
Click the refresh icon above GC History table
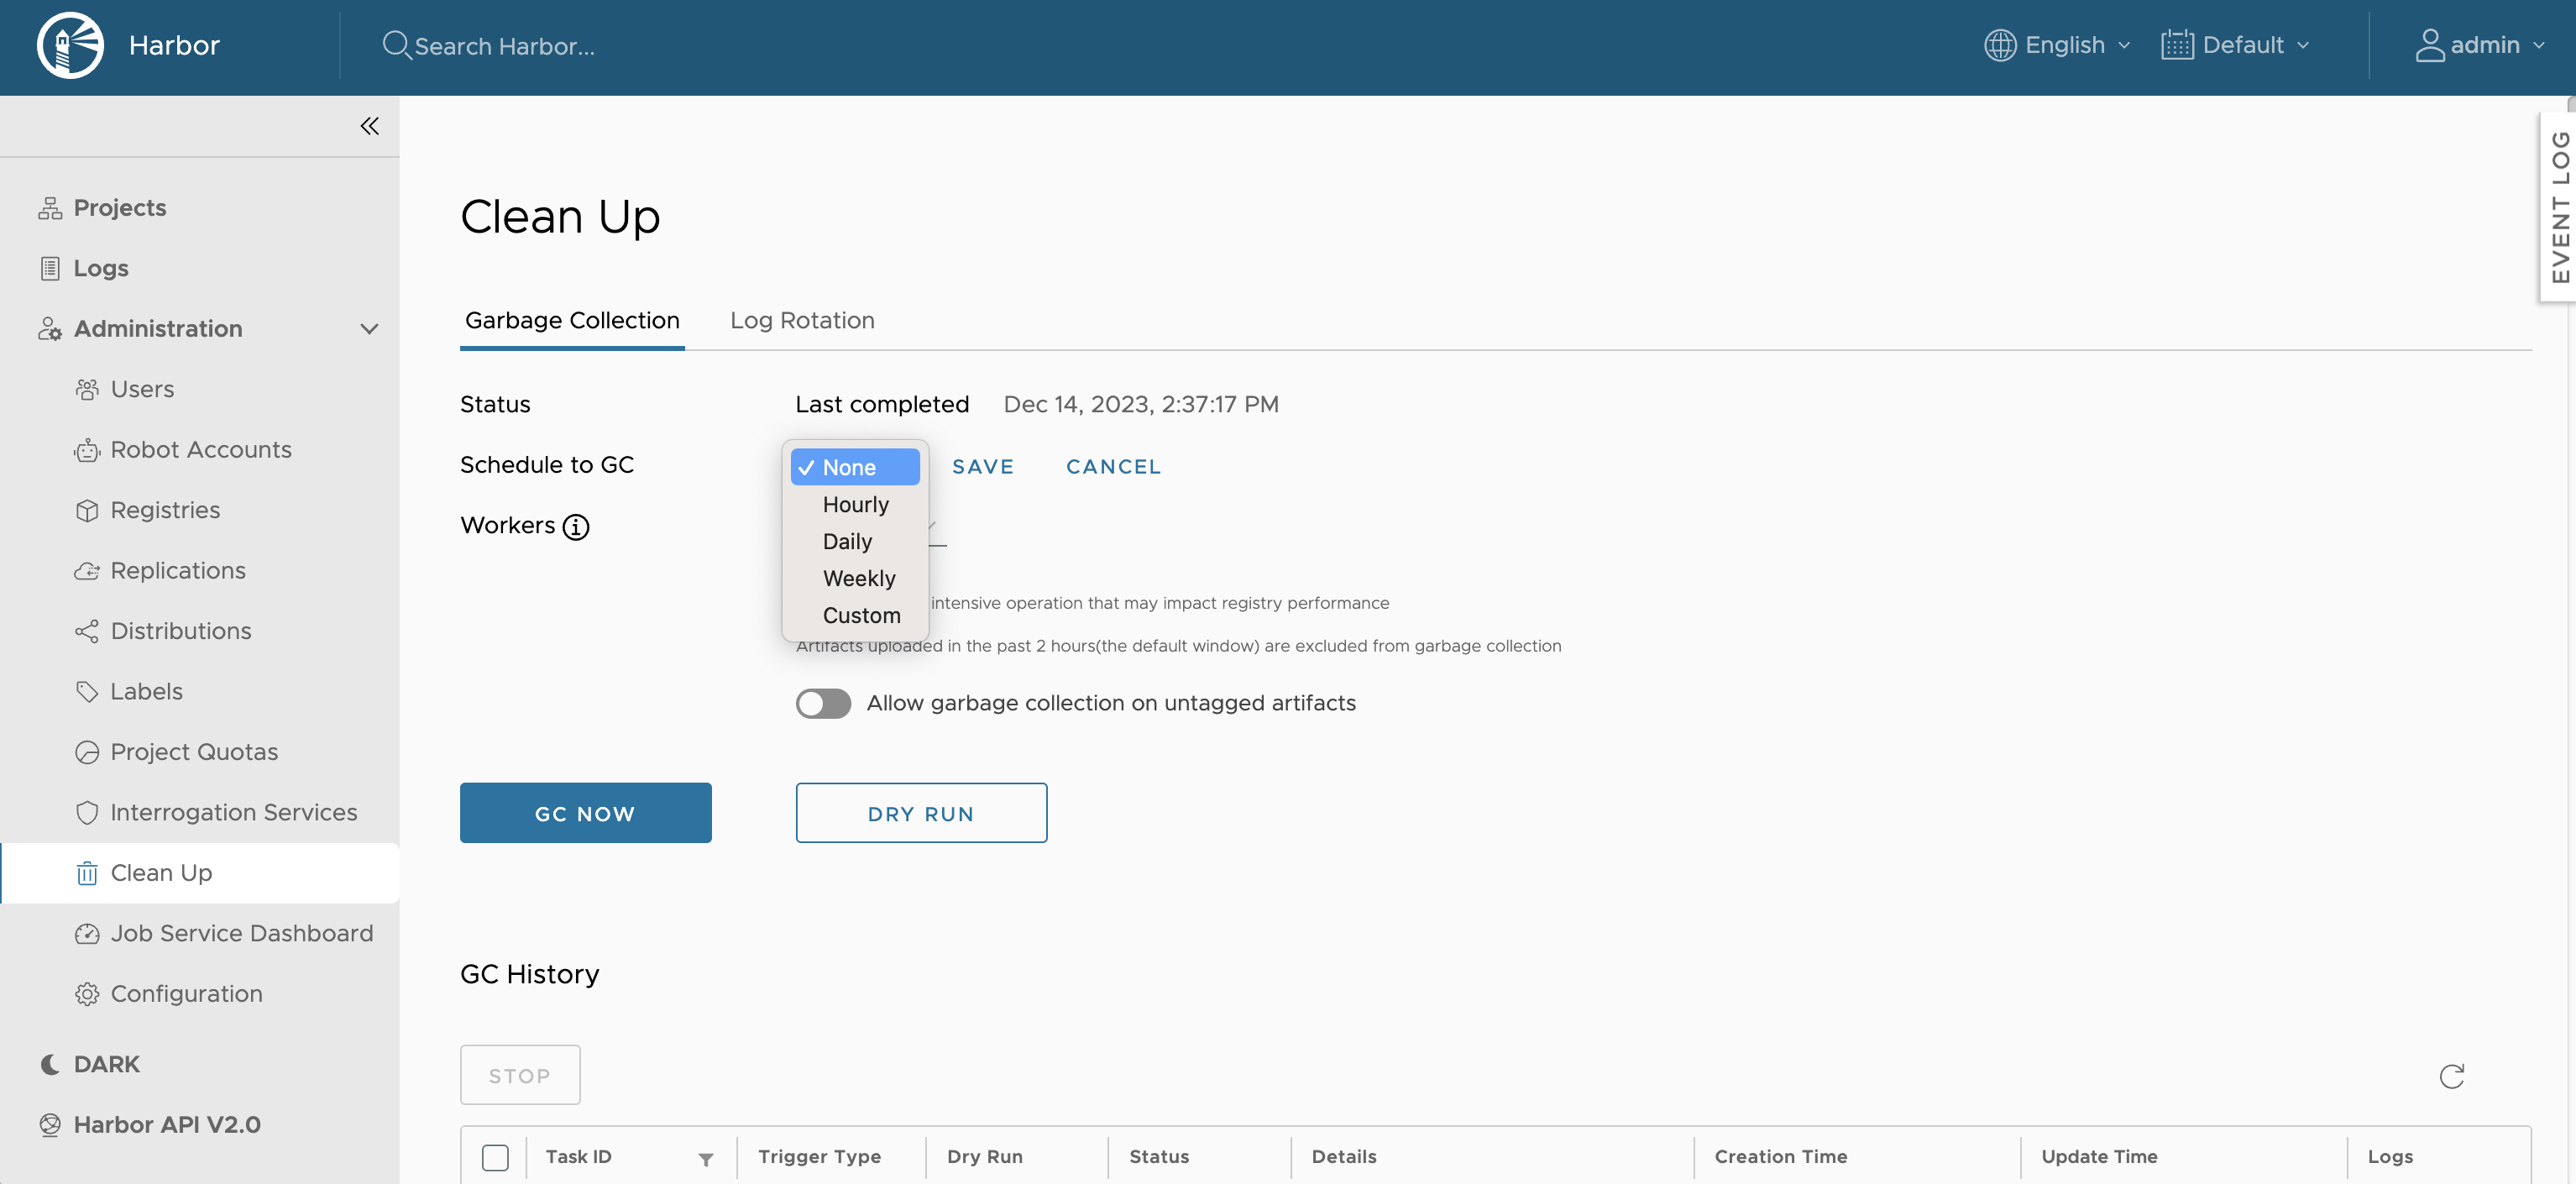pyautogui.click(x=2452, y=1075)
